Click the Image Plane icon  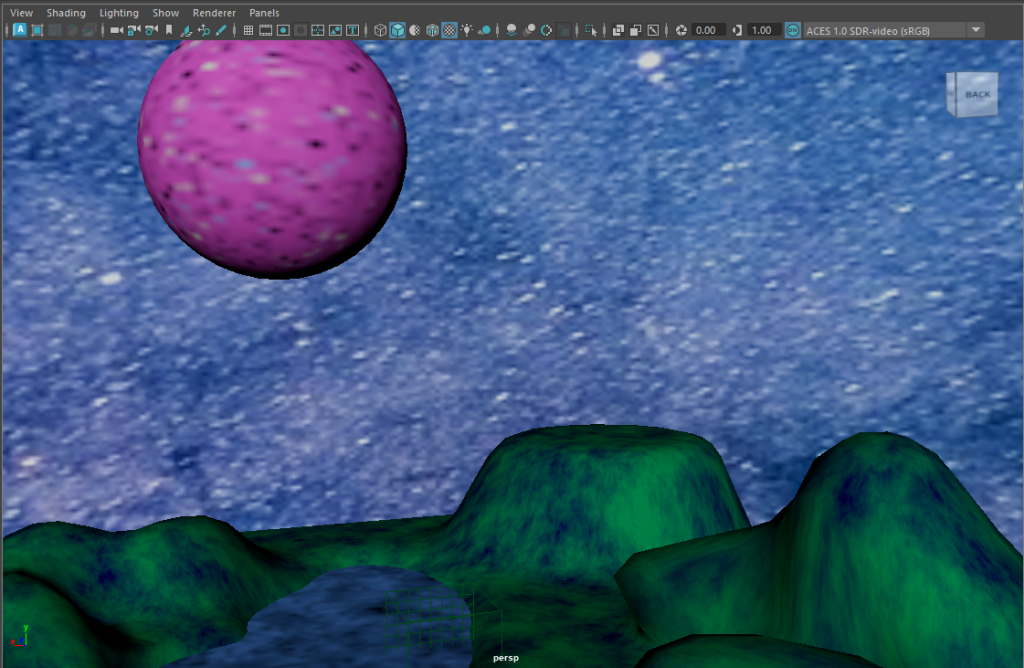(186, 30)
